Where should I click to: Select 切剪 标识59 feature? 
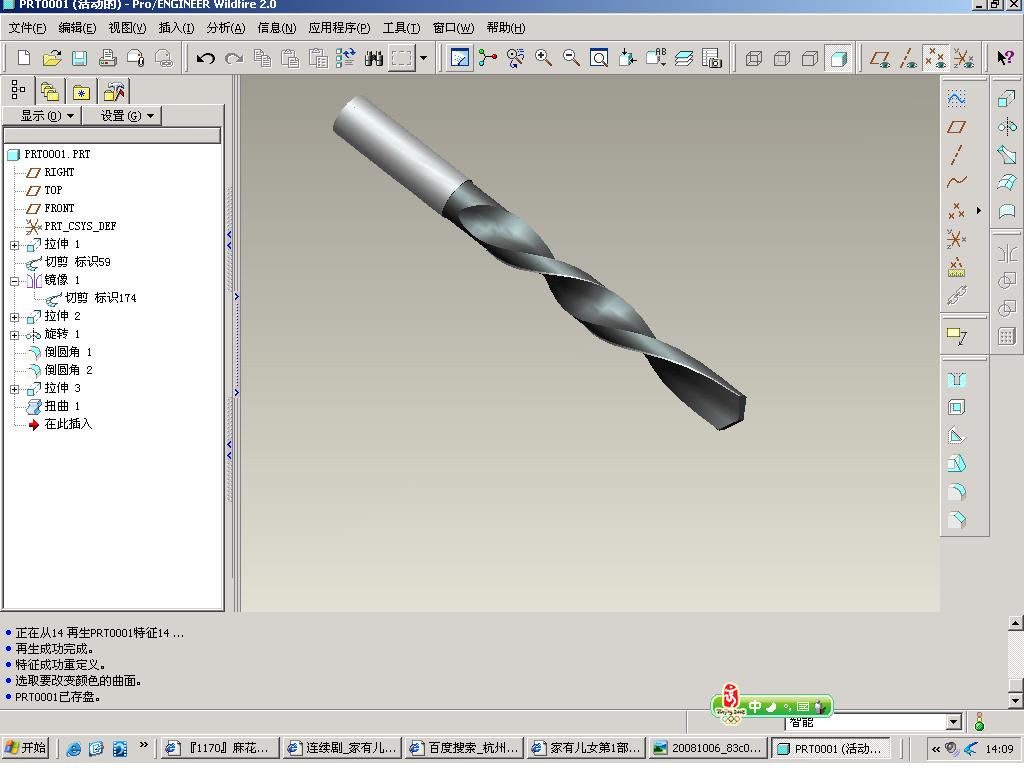tap(77, 263)
